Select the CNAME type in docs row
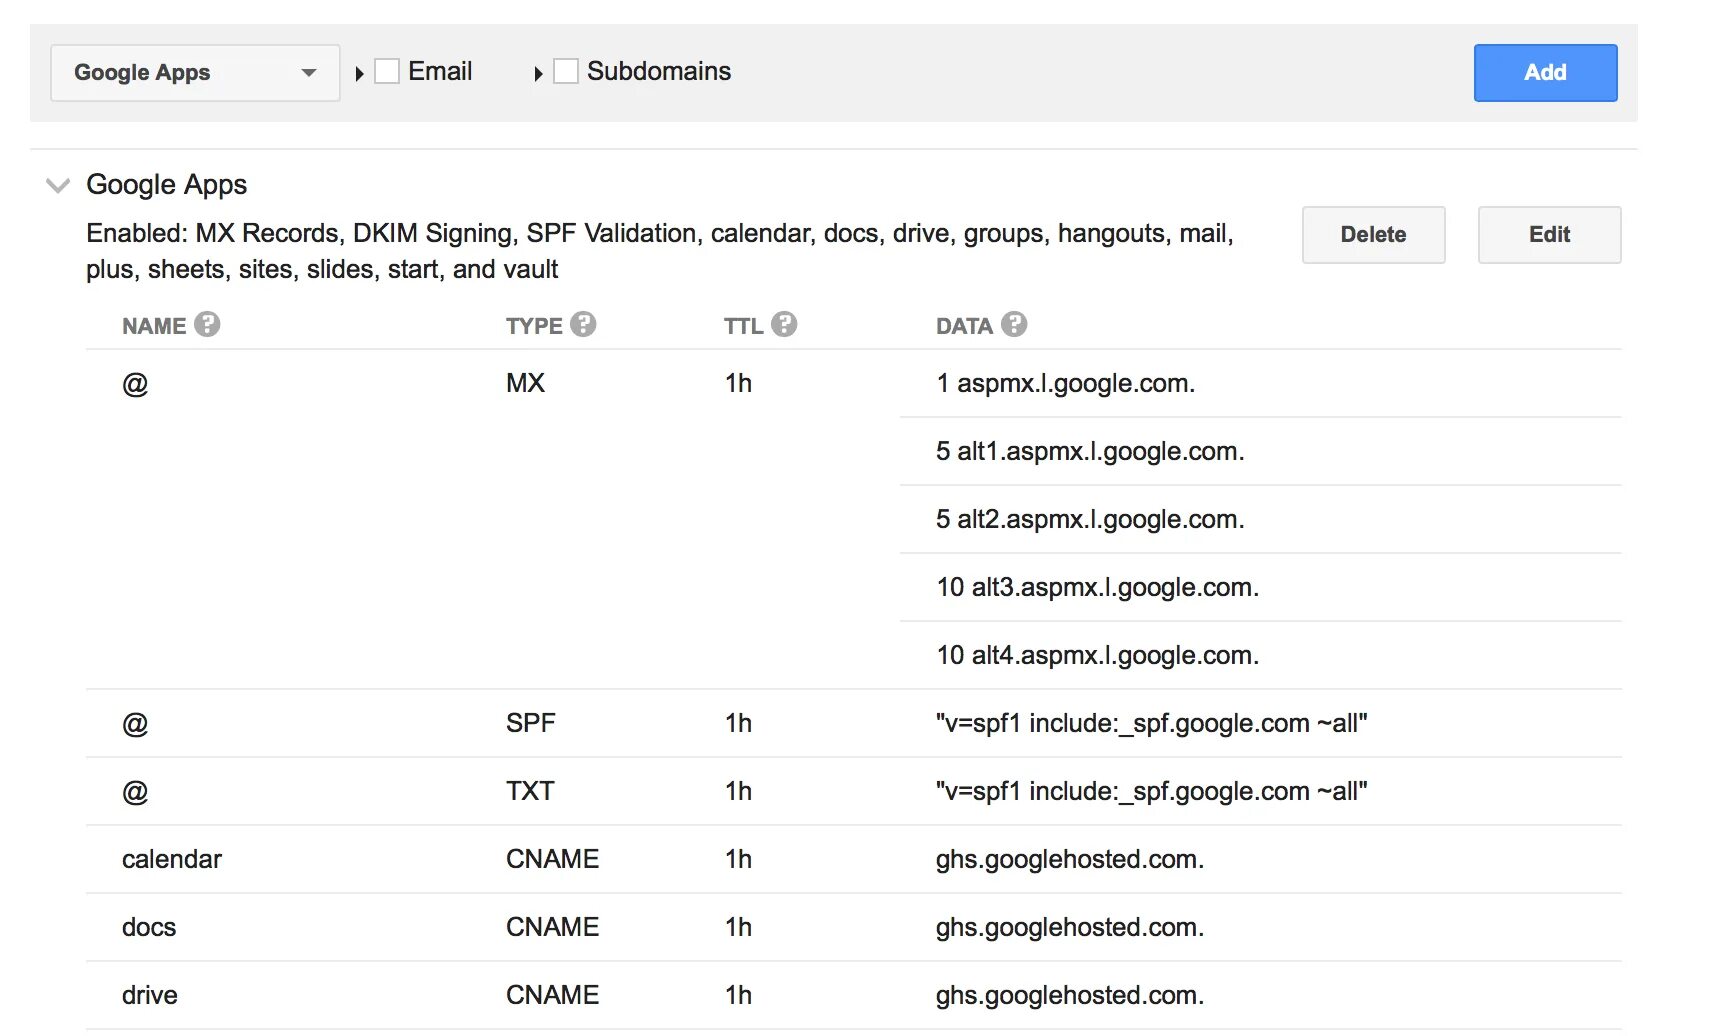 point(552,927)
